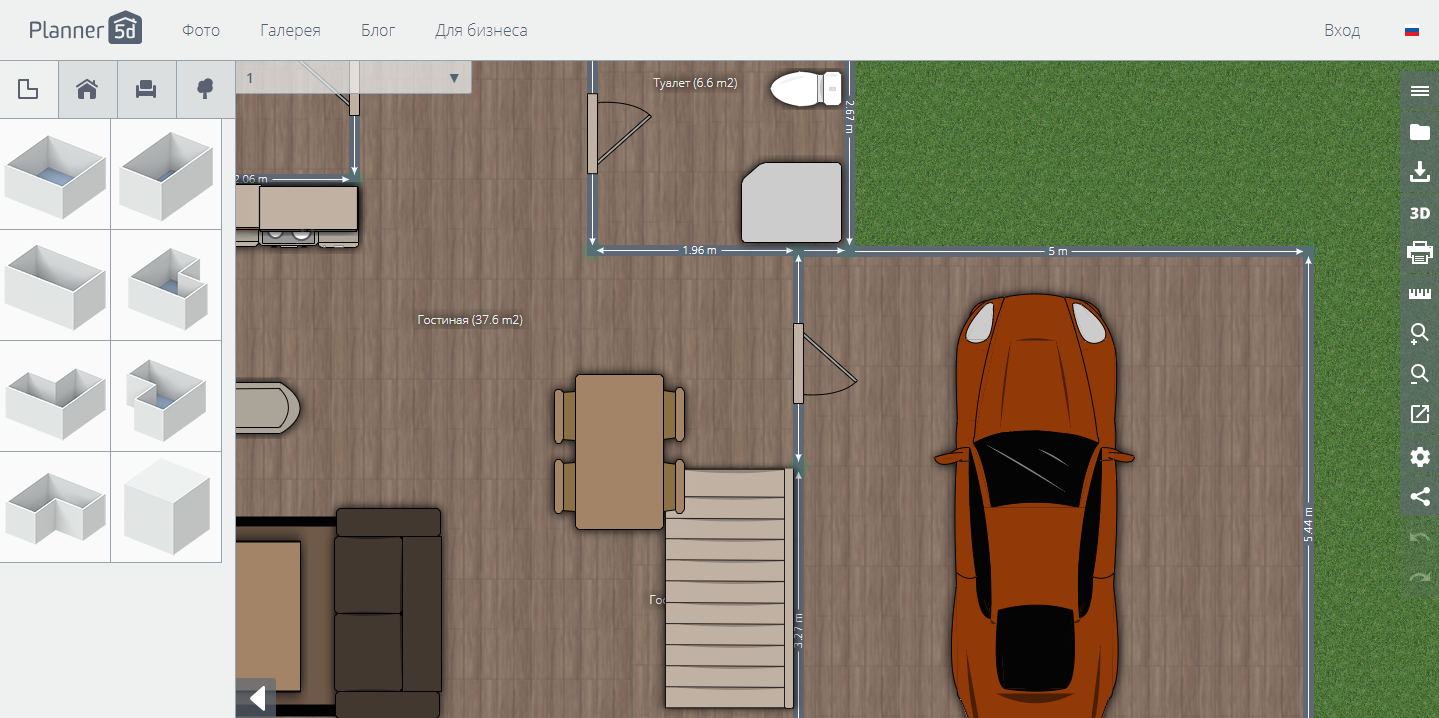
Task: Select the Rooms tool in the left toolbar
Action: [29, 89]
